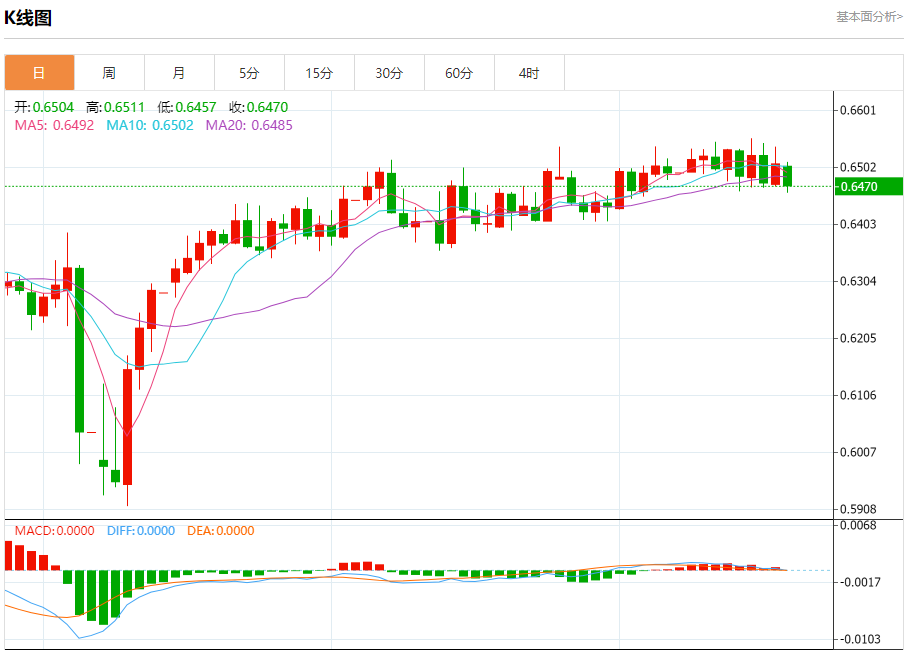Click the 0.6601 axis label
The height and width of the screenshot is (650, 908).
pos(858,110)
